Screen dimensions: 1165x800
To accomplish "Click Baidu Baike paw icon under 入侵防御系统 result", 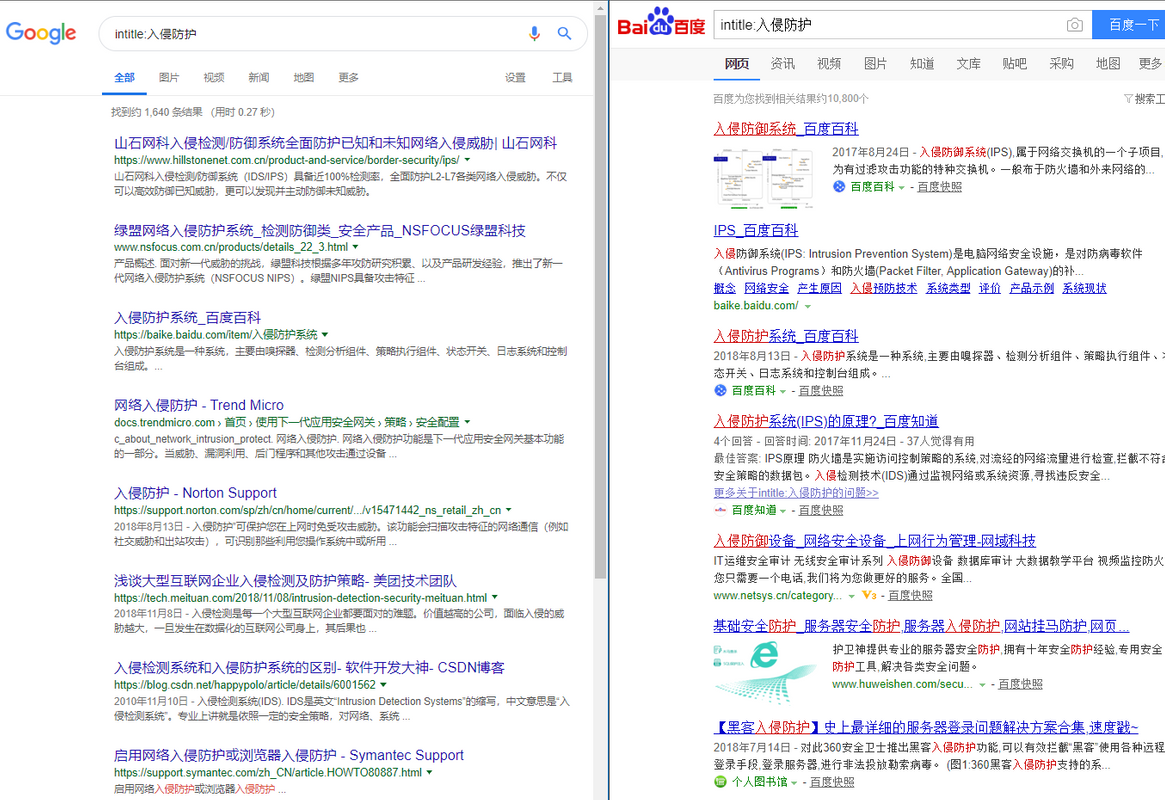I will coord(839,187).
